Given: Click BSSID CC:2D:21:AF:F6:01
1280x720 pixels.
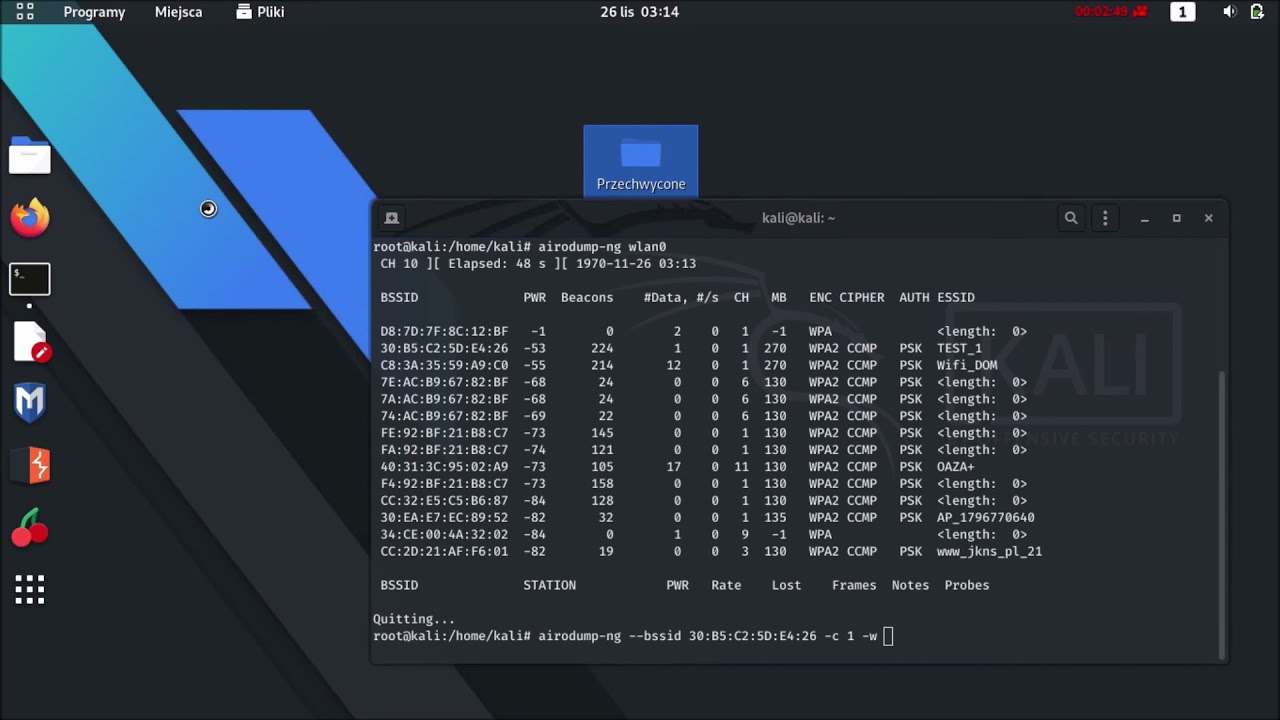Looking at the screenshot, I should [x=444, y=552].
